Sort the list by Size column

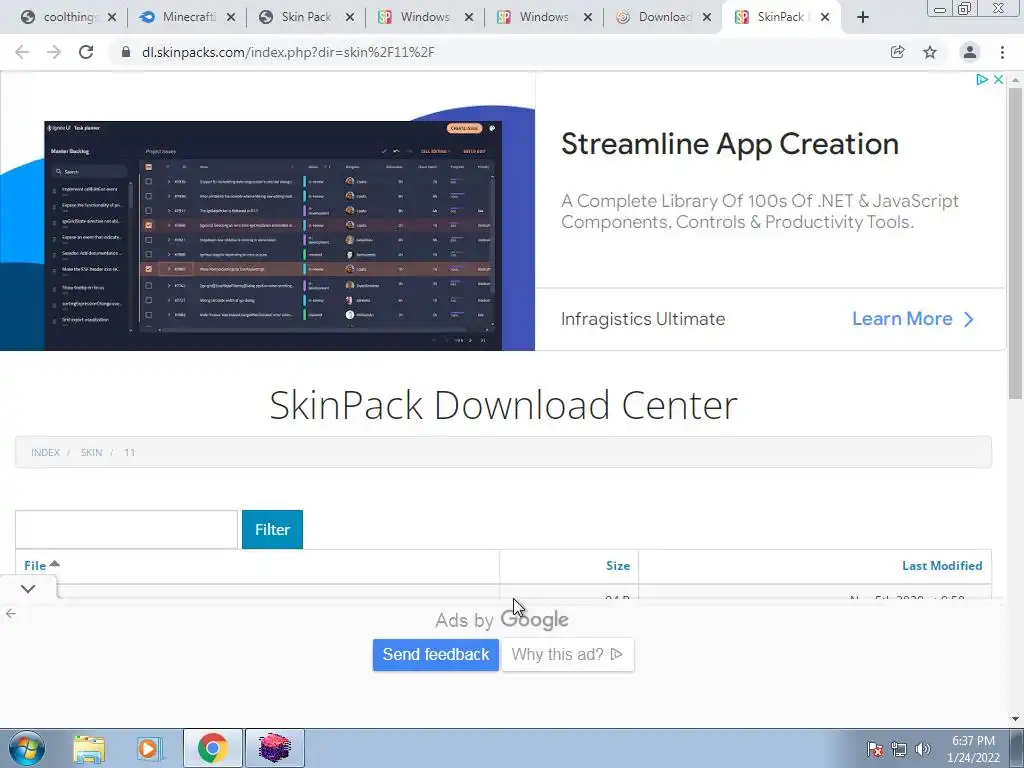point(618,566)
